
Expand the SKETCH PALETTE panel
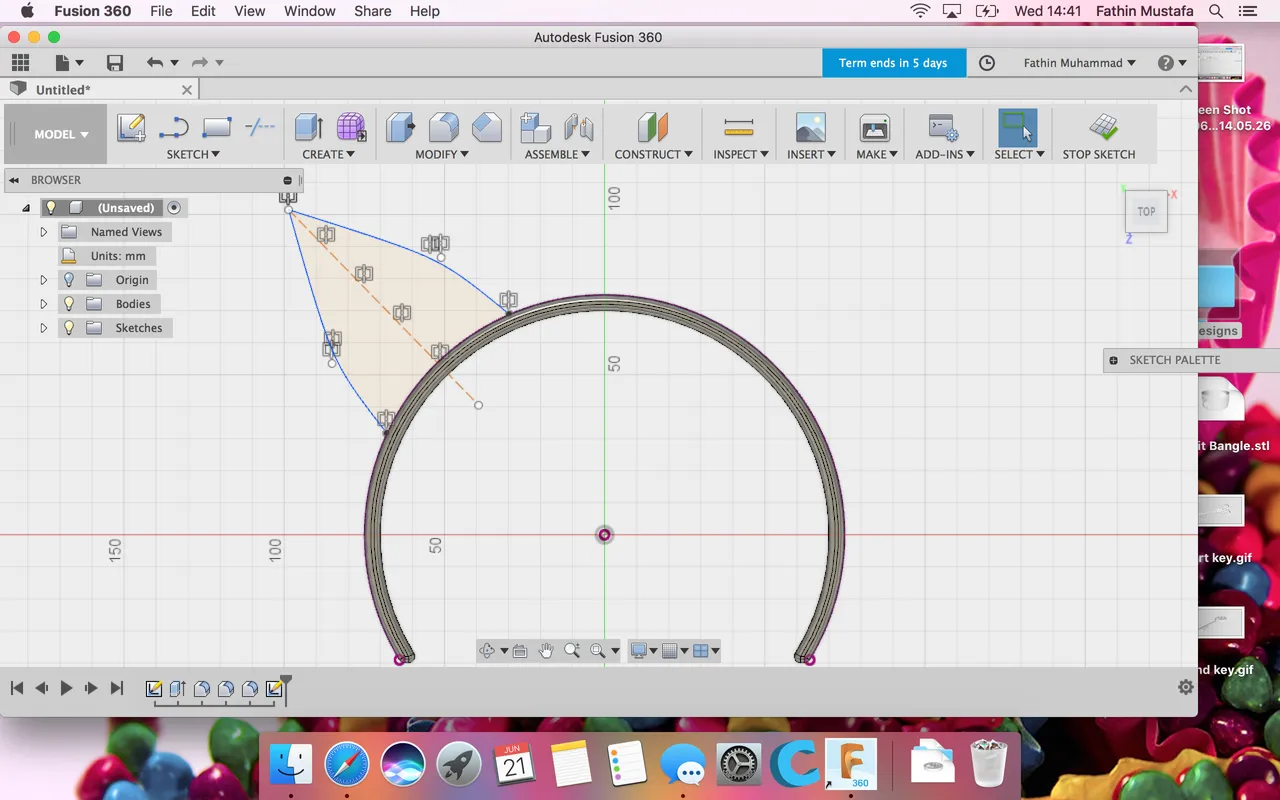click(1113, 360)
